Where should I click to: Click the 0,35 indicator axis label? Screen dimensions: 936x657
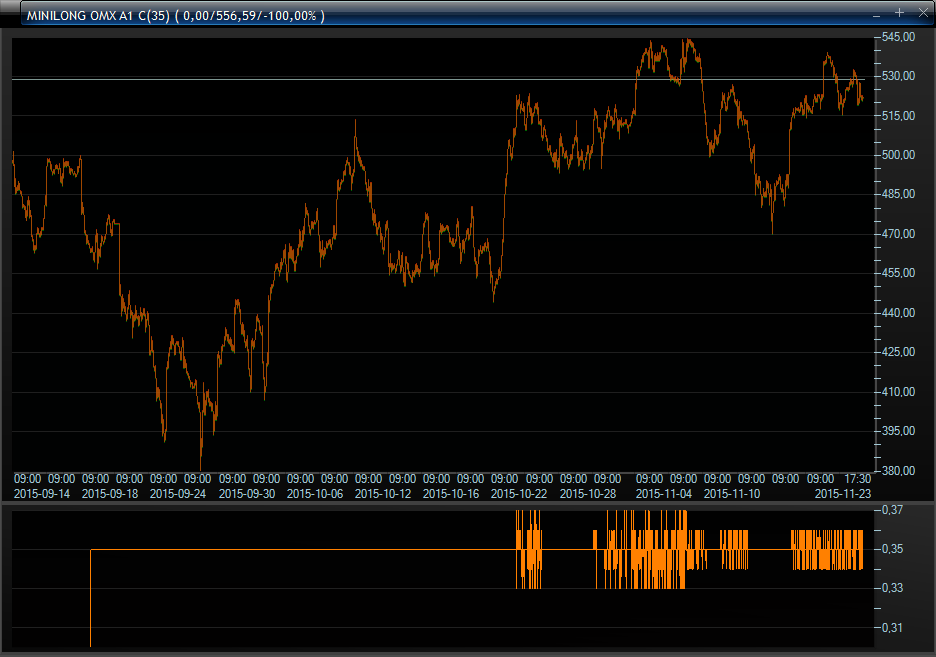892,549
